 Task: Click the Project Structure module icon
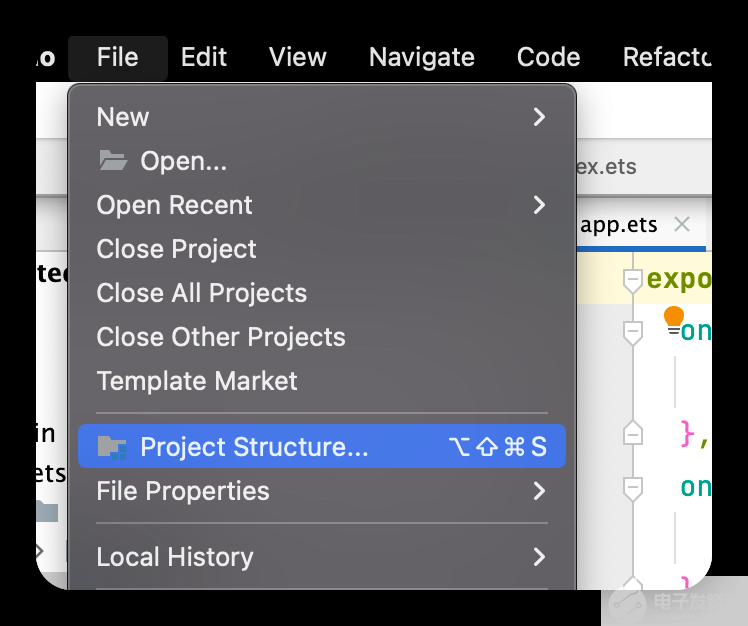pyautogui.click(x=113, y=447)
